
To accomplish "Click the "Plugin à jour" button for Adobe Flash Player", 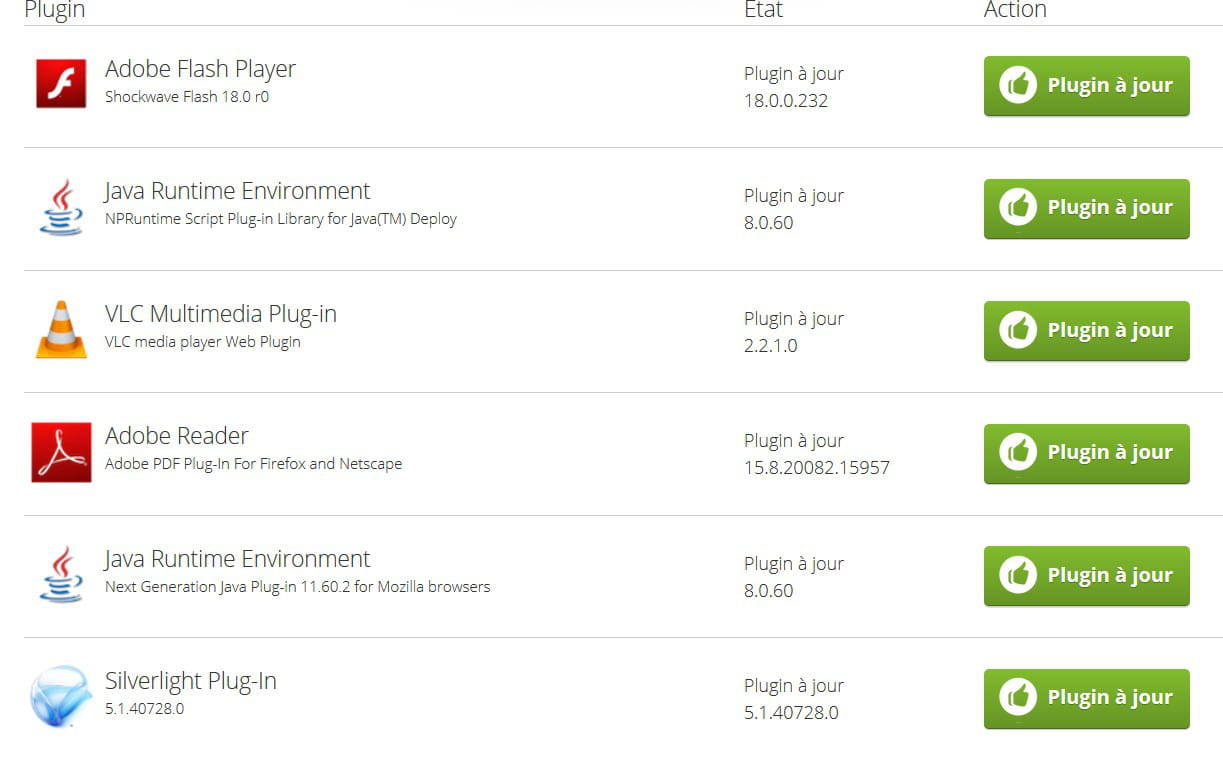I will pyautogui.click(x=1086, y=86).
